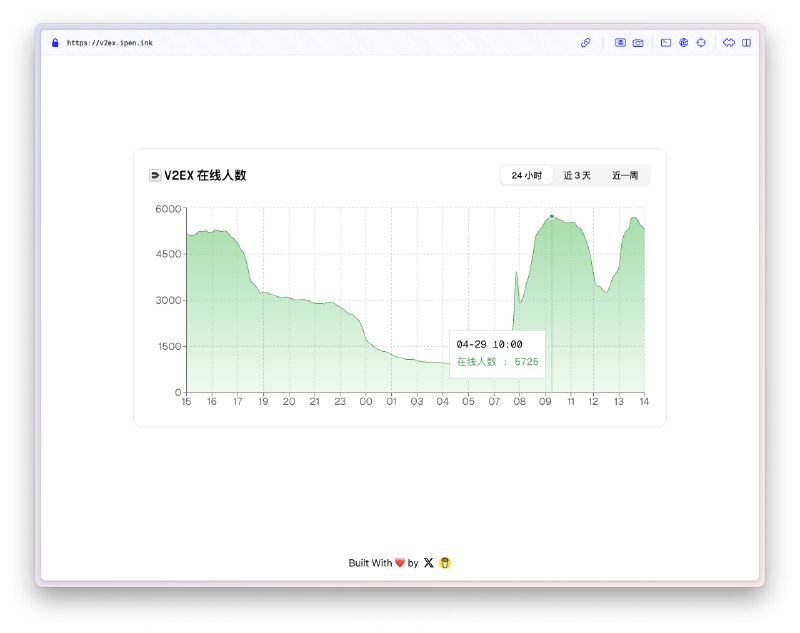Switch to the 近 3 天 tab
800x633 pixels.
[x=577, y=176]
